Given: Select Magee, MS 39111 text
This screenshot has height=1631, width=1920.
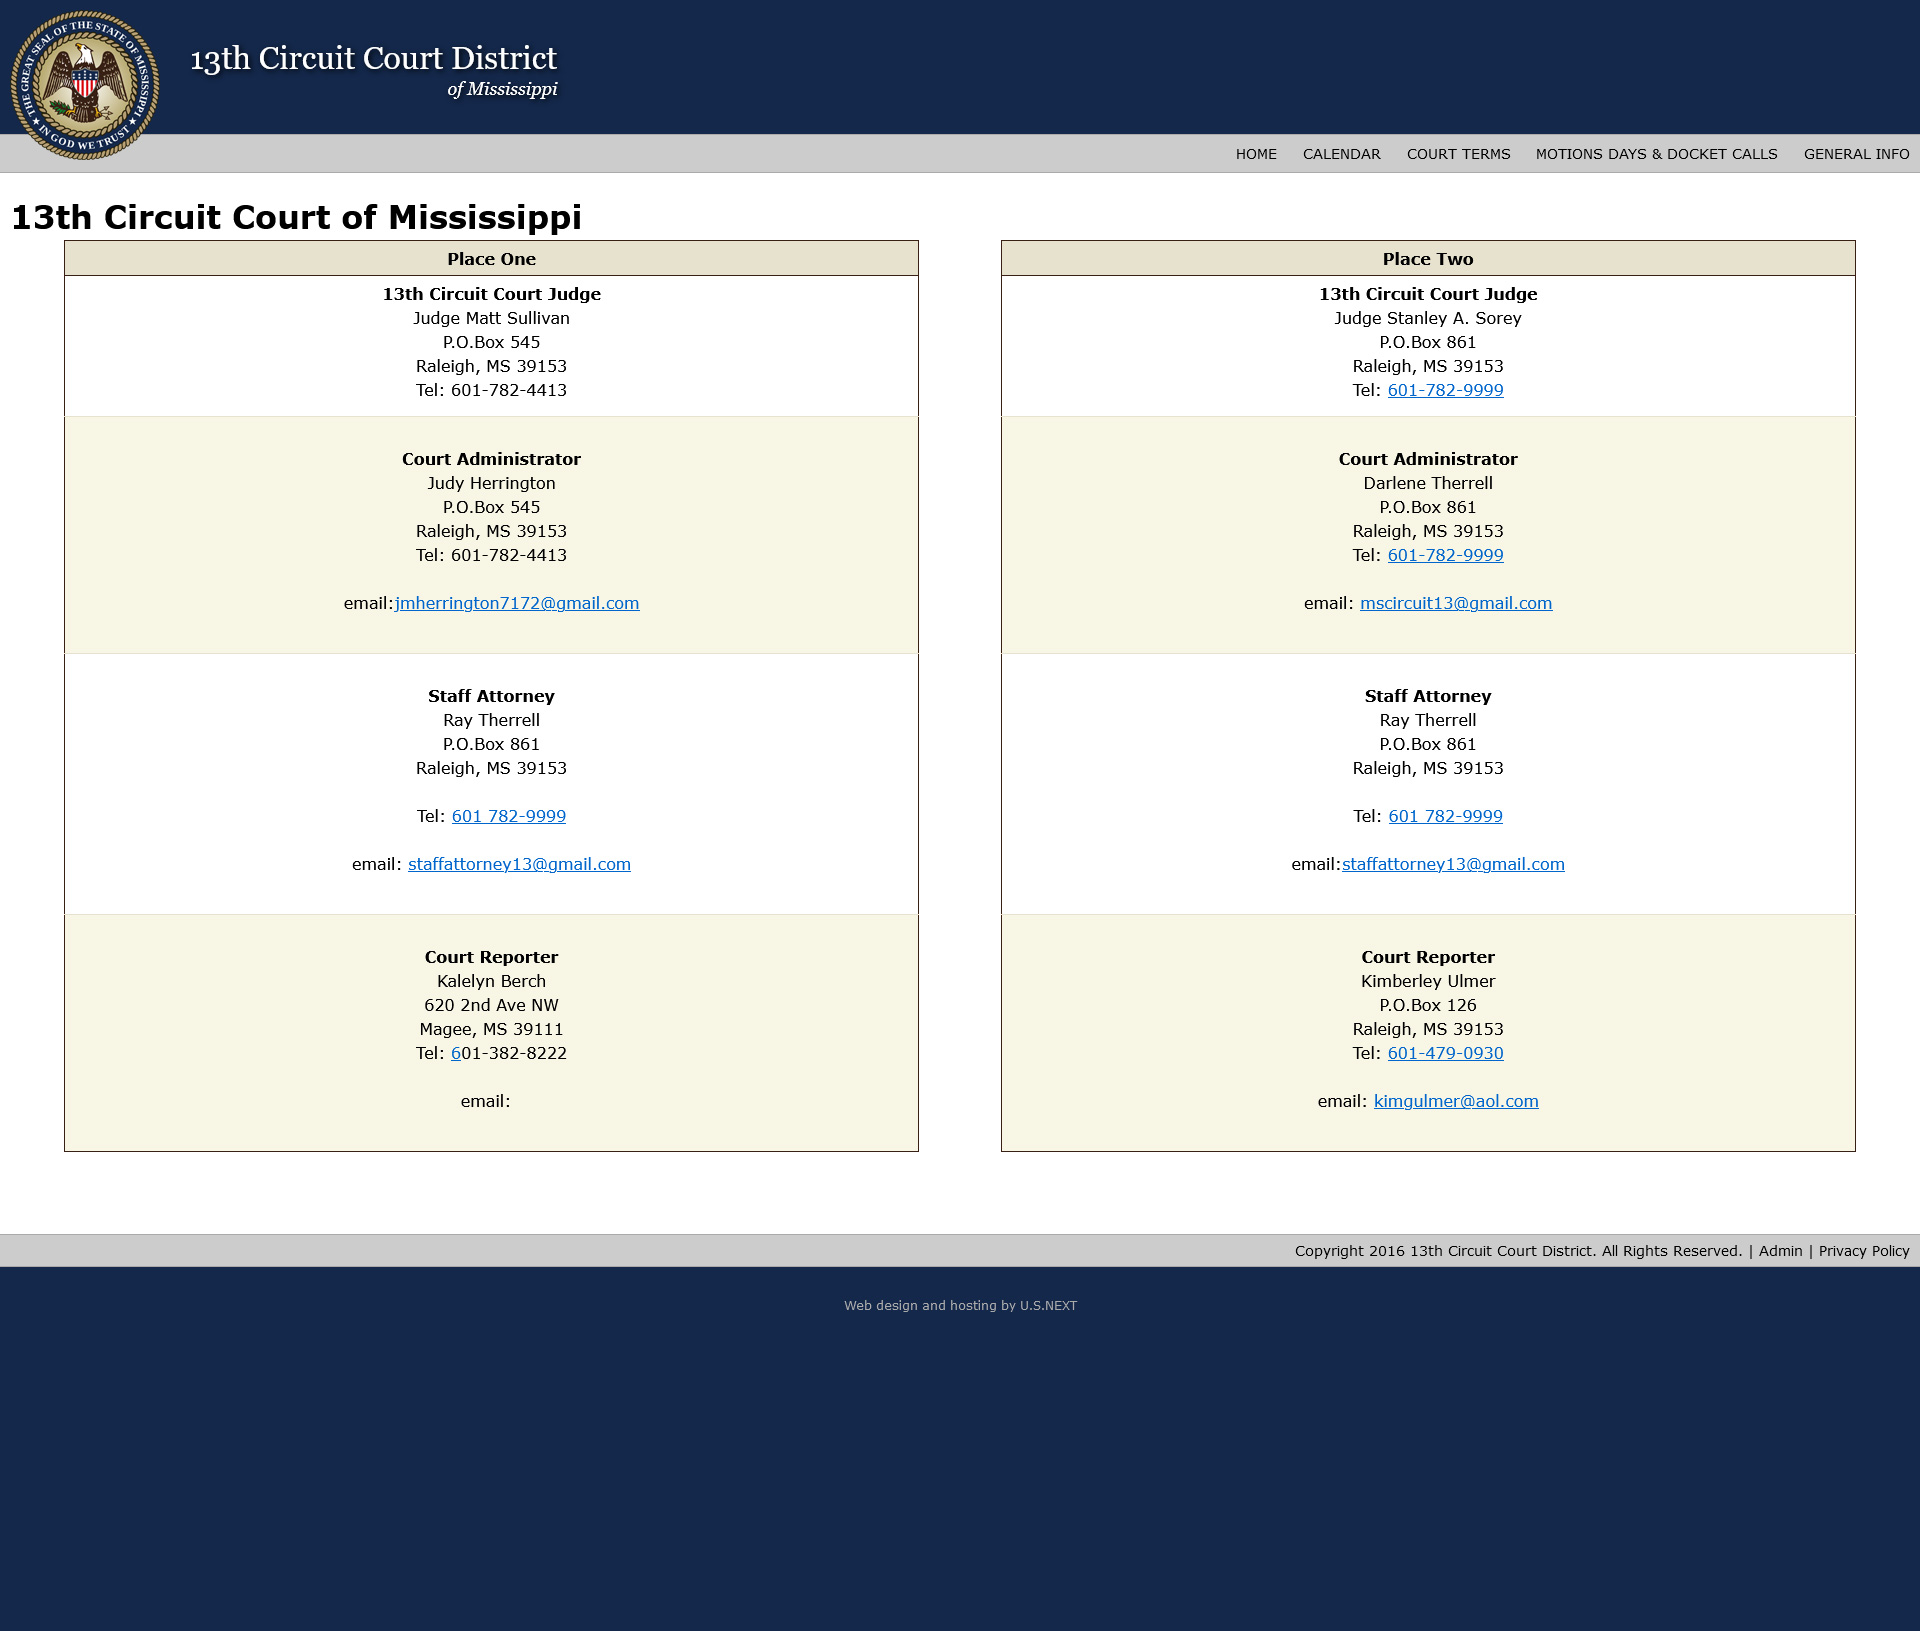Looking at the screenshot, I should click(x=491, y=1029).
